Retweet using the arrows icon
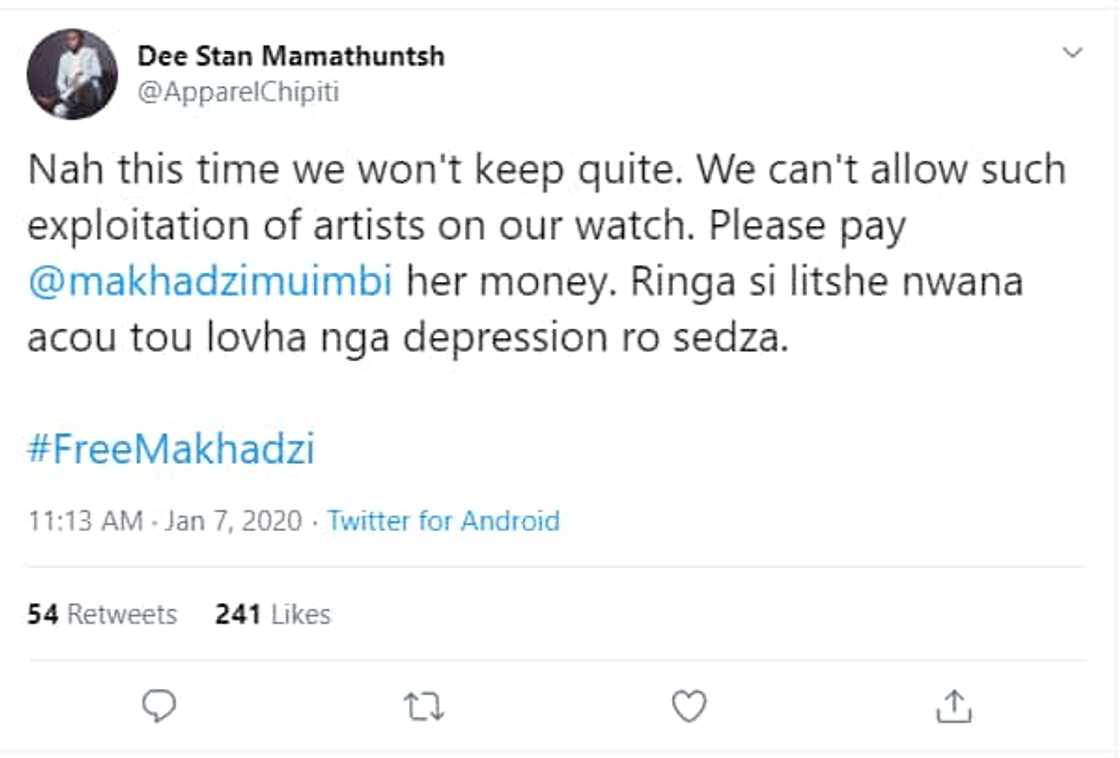The image size is (1120, 758). (424, 708)
